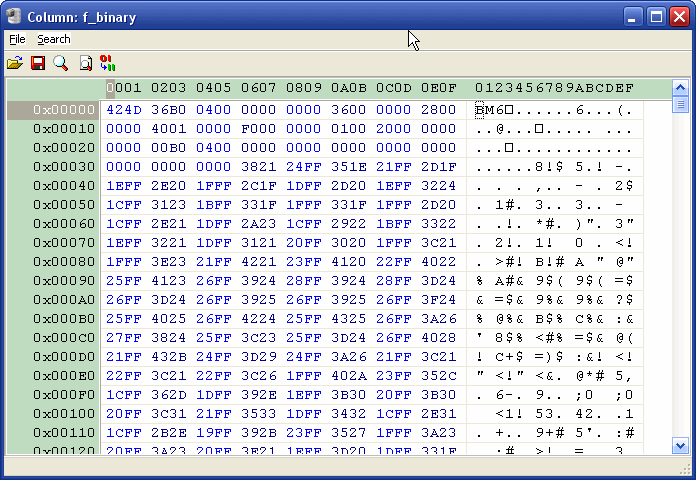This screenshot has width=696, height=480.
Task: Select the 0C0D column header
Action: [394, 88]
